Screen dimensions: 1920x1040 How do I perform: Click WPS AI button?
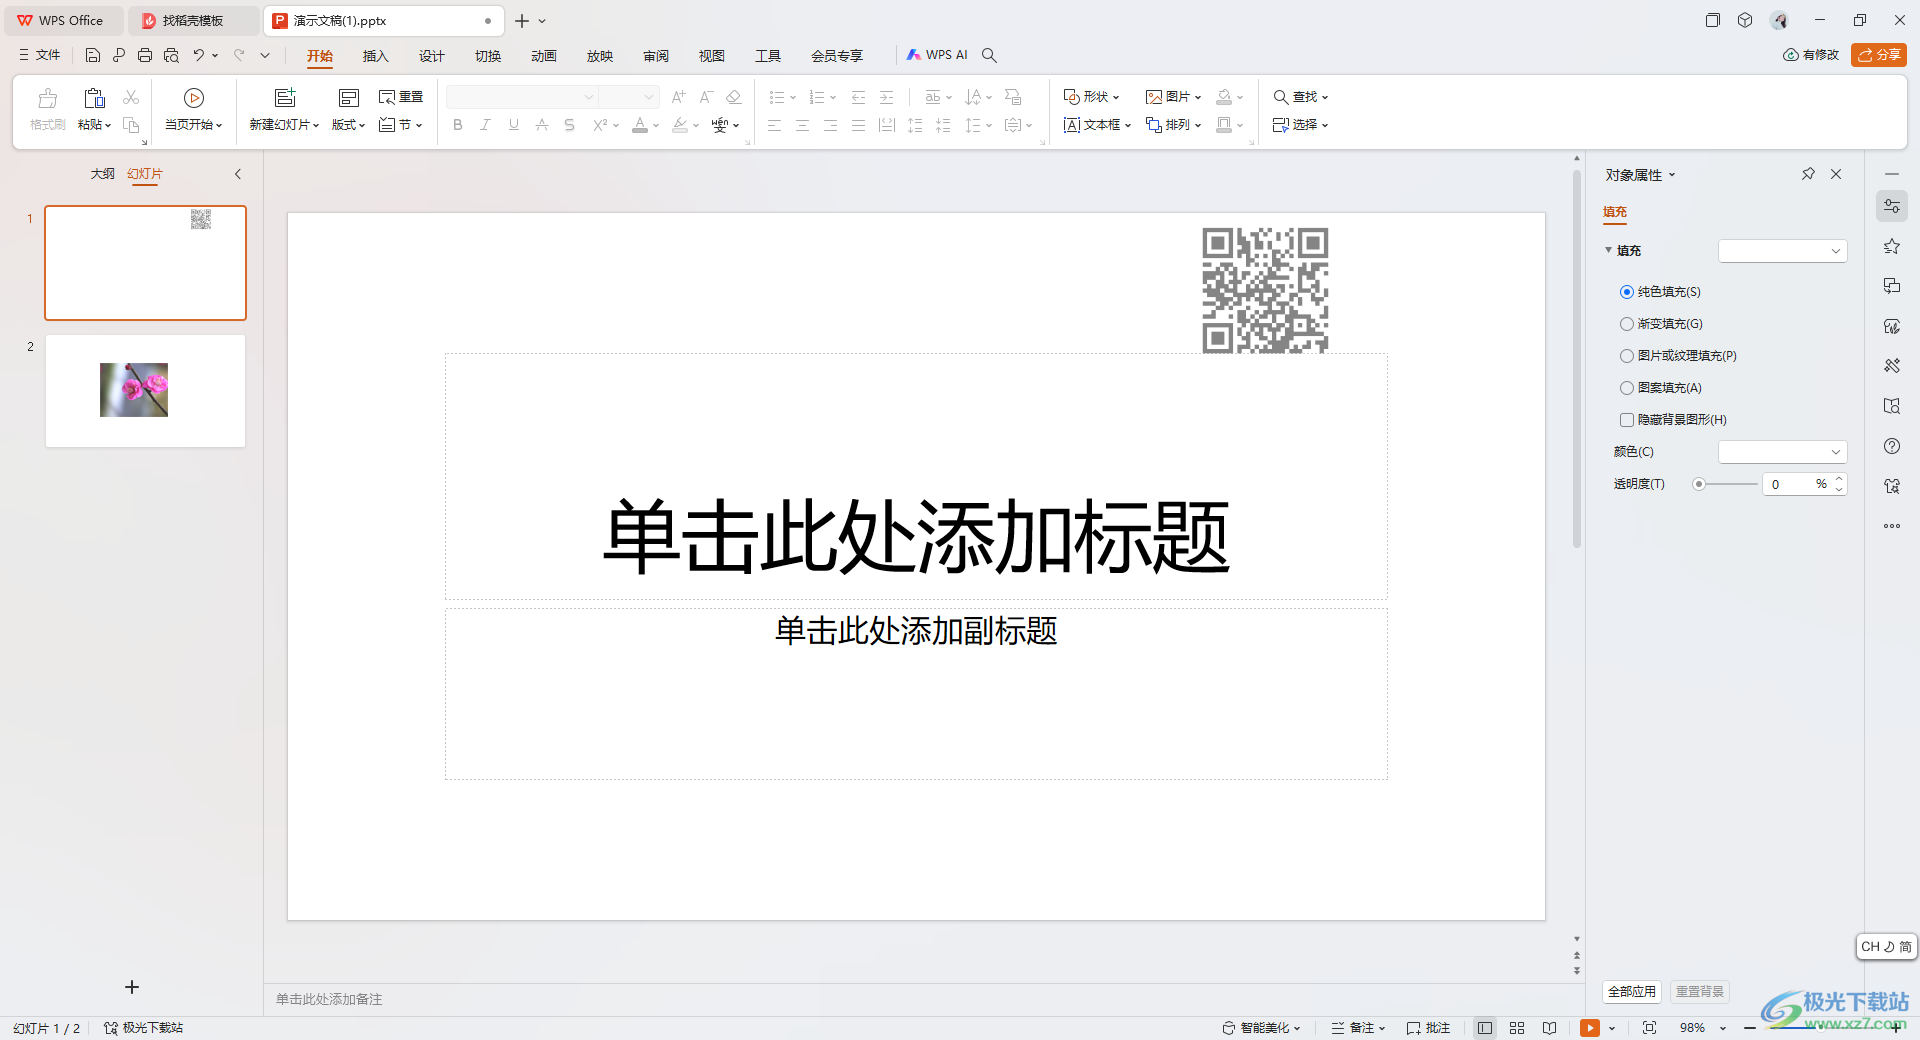tap(937, 55)
